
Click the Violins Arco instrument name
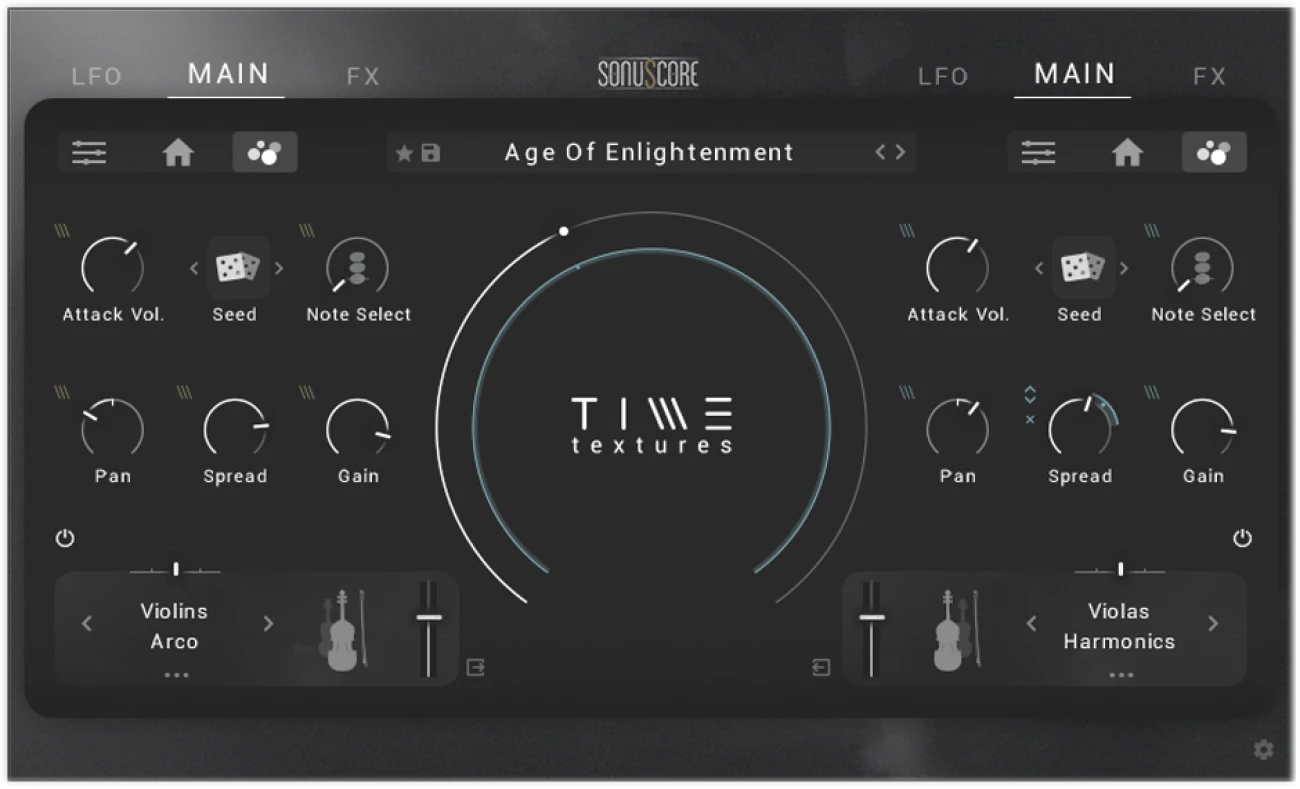175,626
